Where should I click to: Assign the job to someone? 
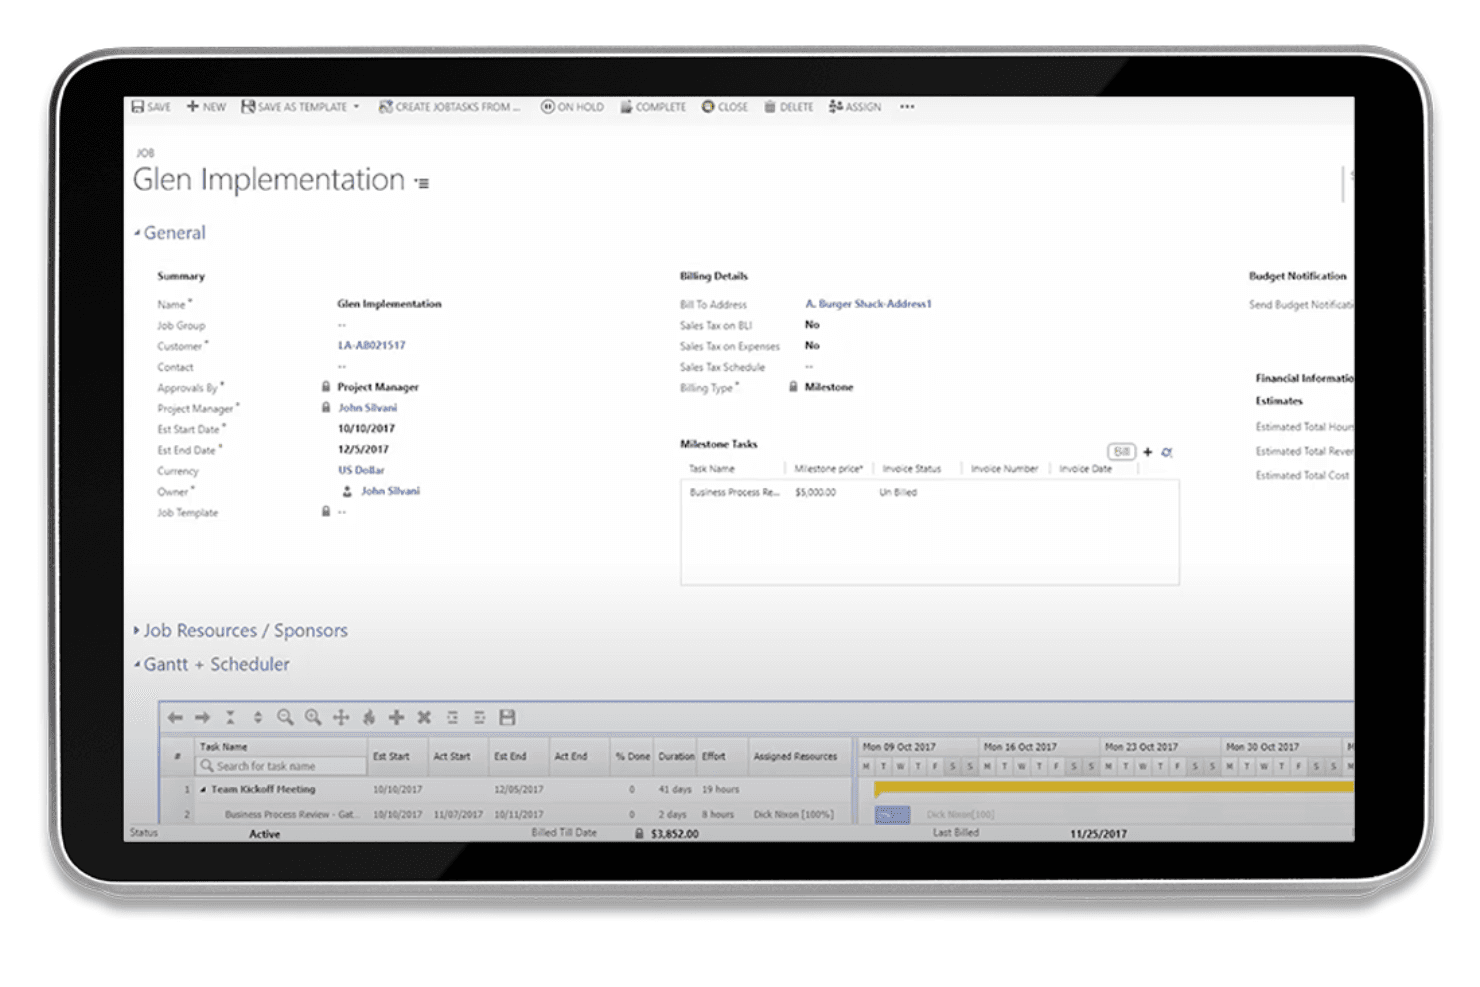[855, 107]
